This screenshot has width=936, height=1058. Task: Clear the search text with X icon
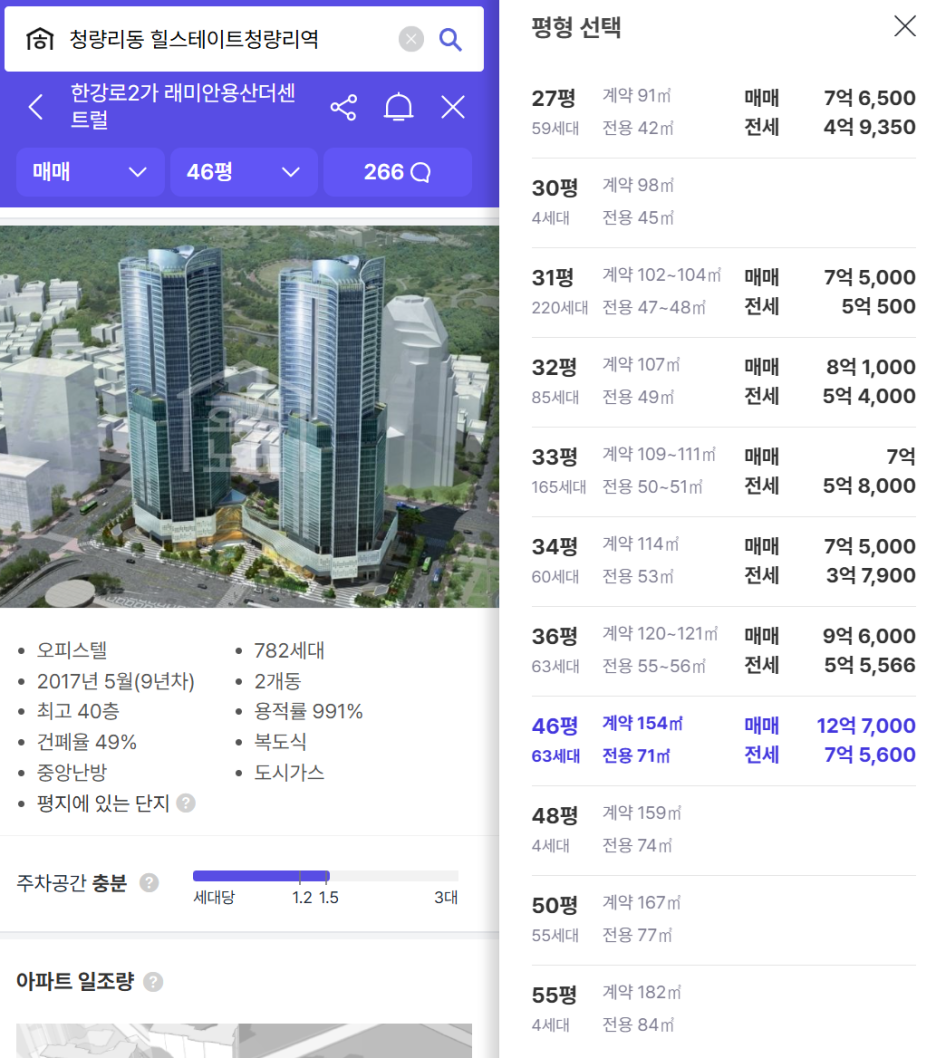point(411,39)
